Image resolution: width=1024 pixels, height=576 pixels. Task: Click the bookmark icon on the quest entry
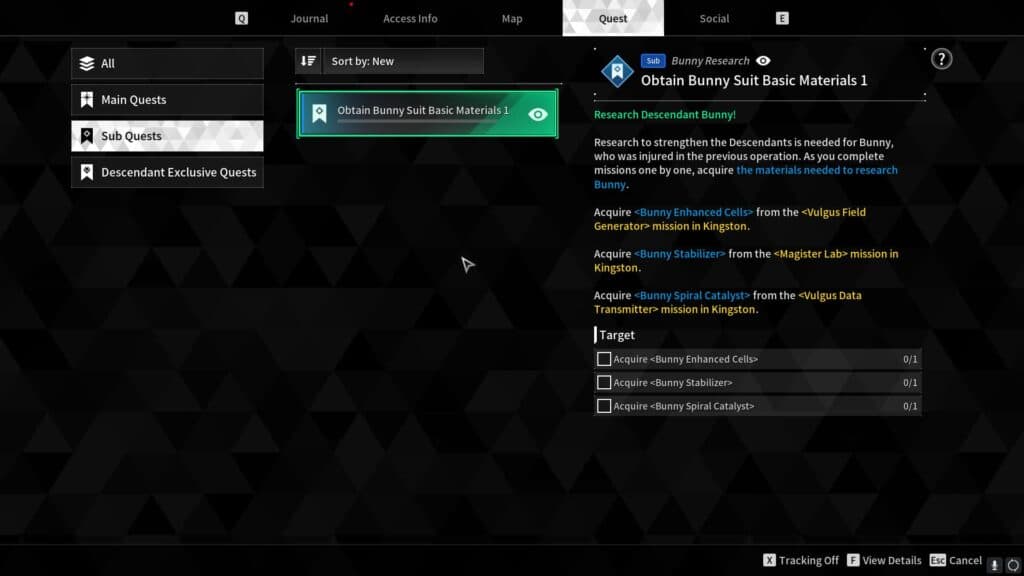pyautogui.click(x=319, y=113)
